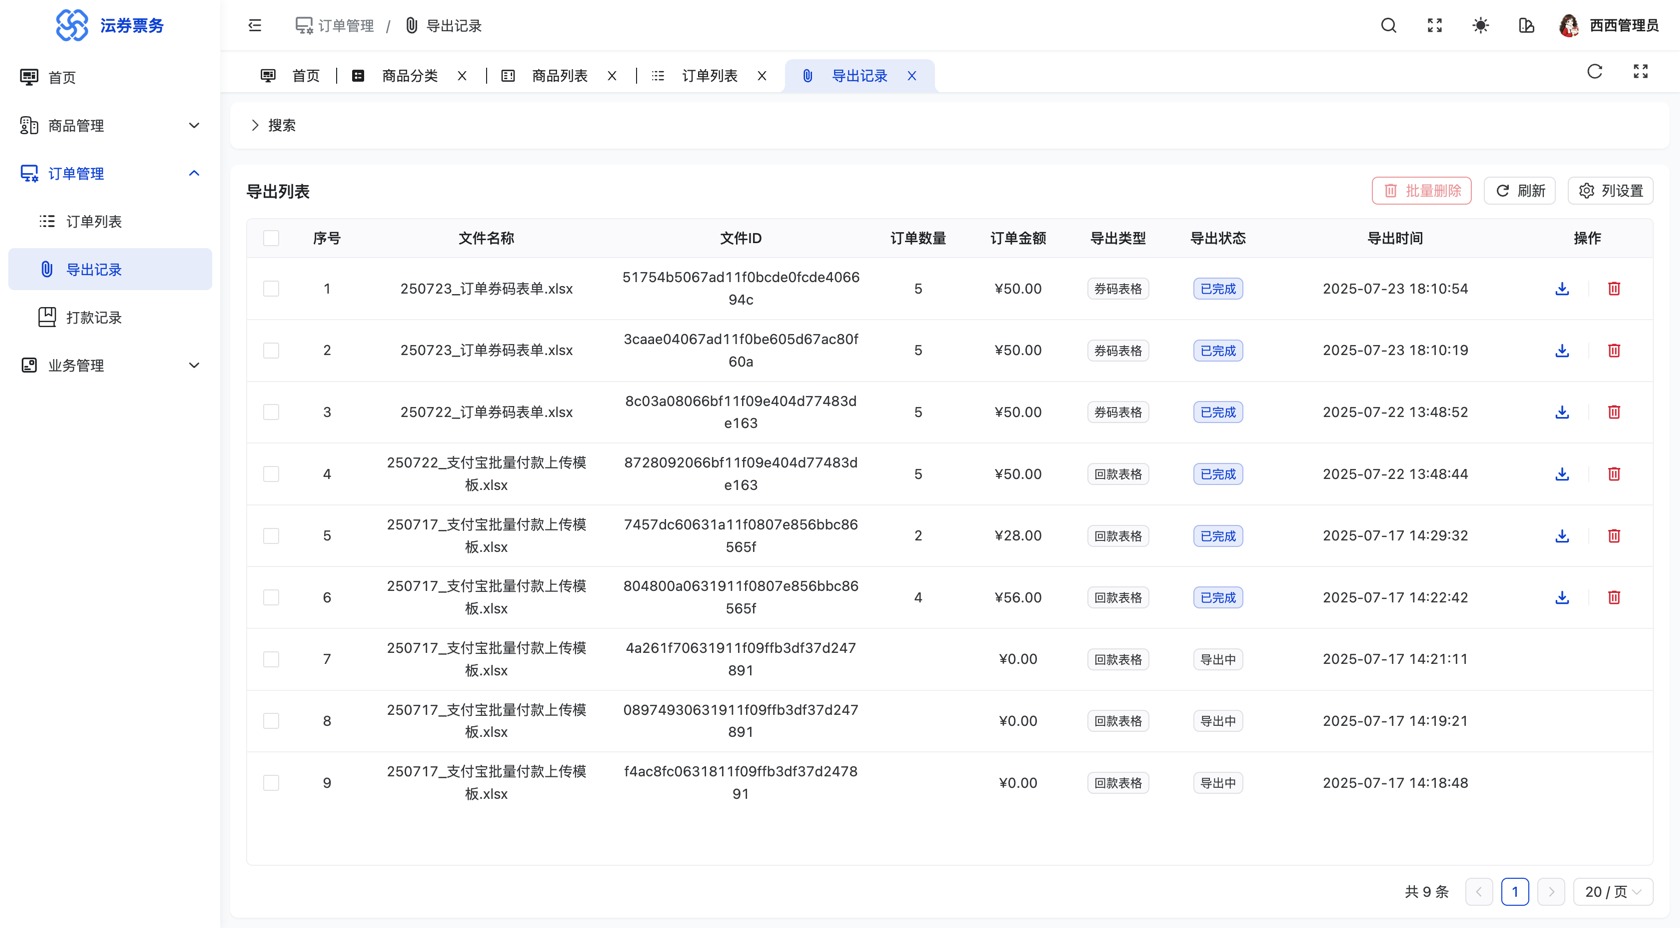Reload the page with tab bar refresh icon
The image size is (1680, 928).
tap(1594, 72)
